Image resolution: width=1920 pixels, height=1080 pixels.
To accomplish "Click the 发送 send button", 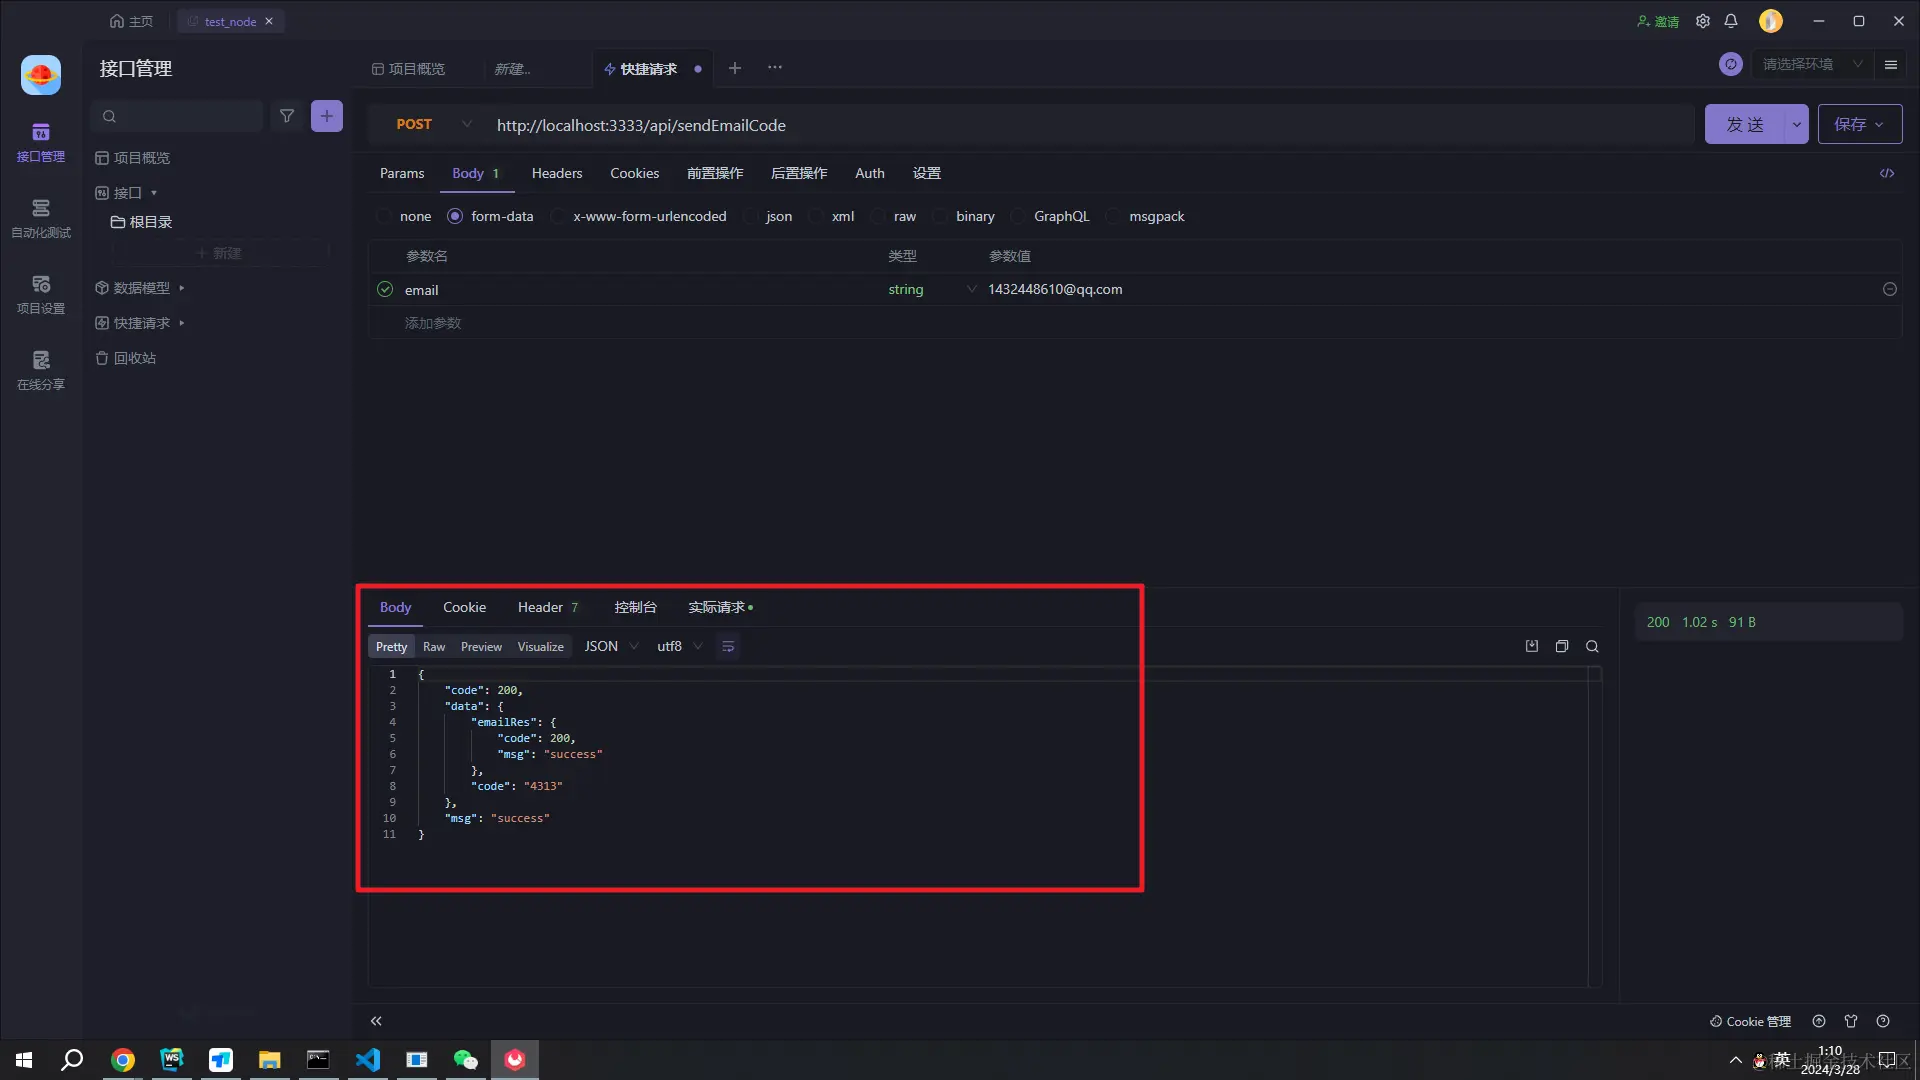I will click(x=1745, y=125).
